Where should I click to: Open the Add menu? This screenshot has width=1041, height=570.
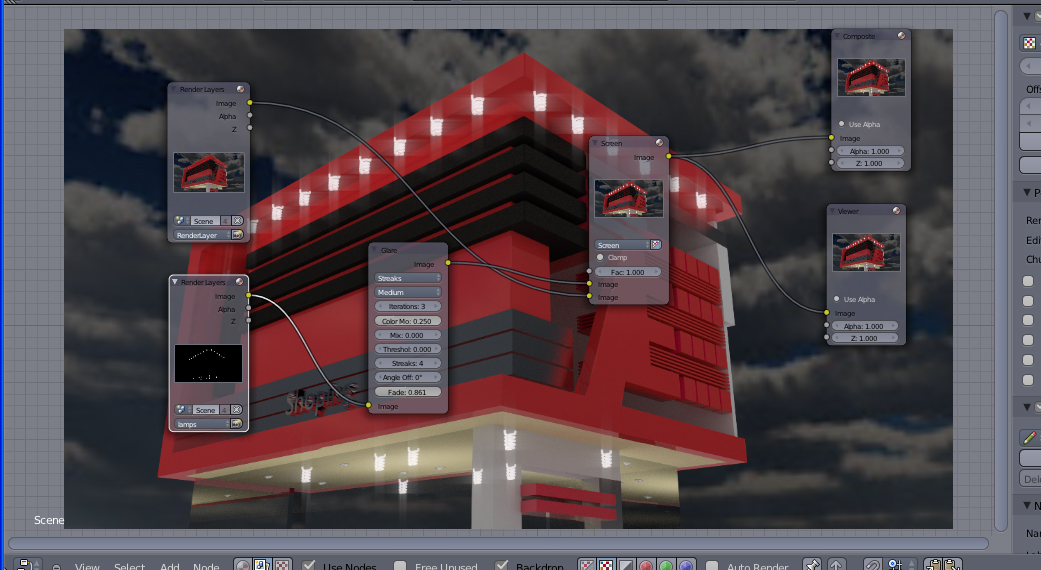[x=169, y=566]
